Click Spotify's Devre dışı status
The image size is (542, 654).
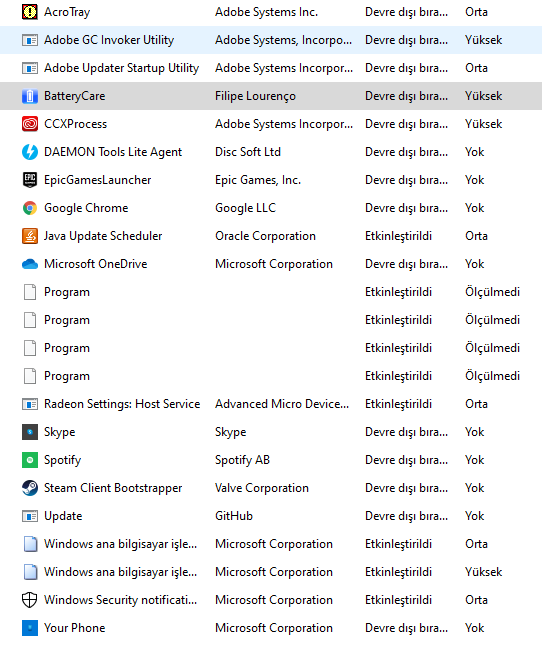pos(406,460)
